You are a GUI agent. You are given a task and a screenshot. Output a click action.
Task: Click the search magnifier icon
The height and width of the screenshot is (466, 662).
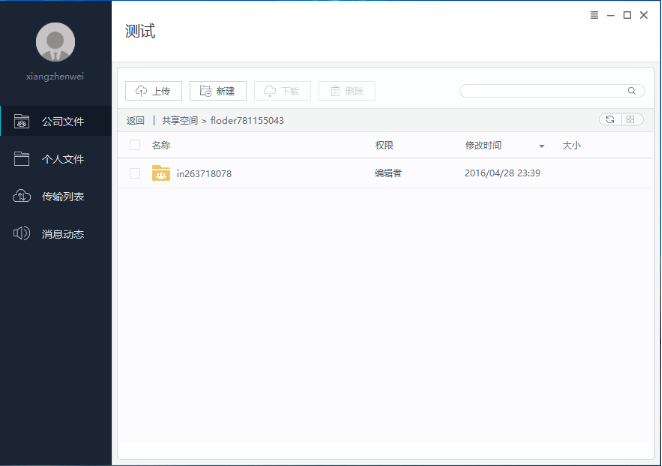click(631, 91)
